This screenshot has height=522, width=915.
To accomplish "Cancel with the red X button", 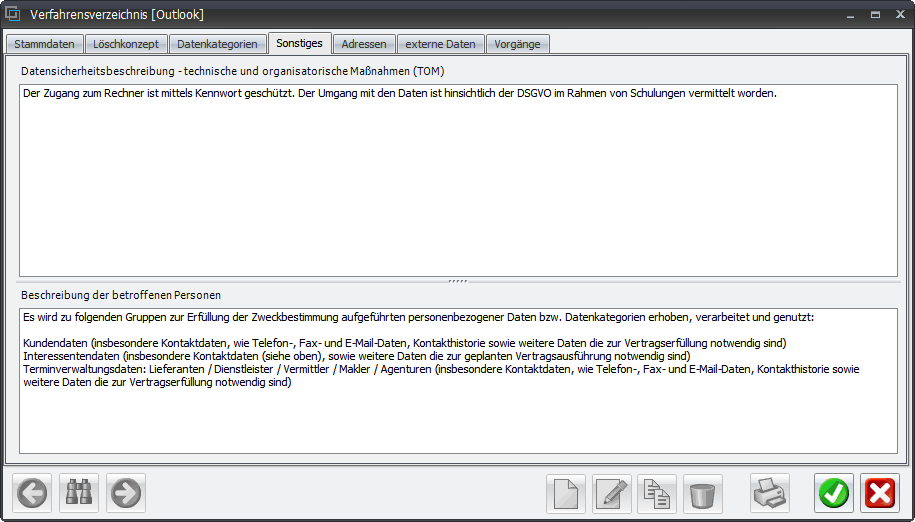I will point(880,493).
